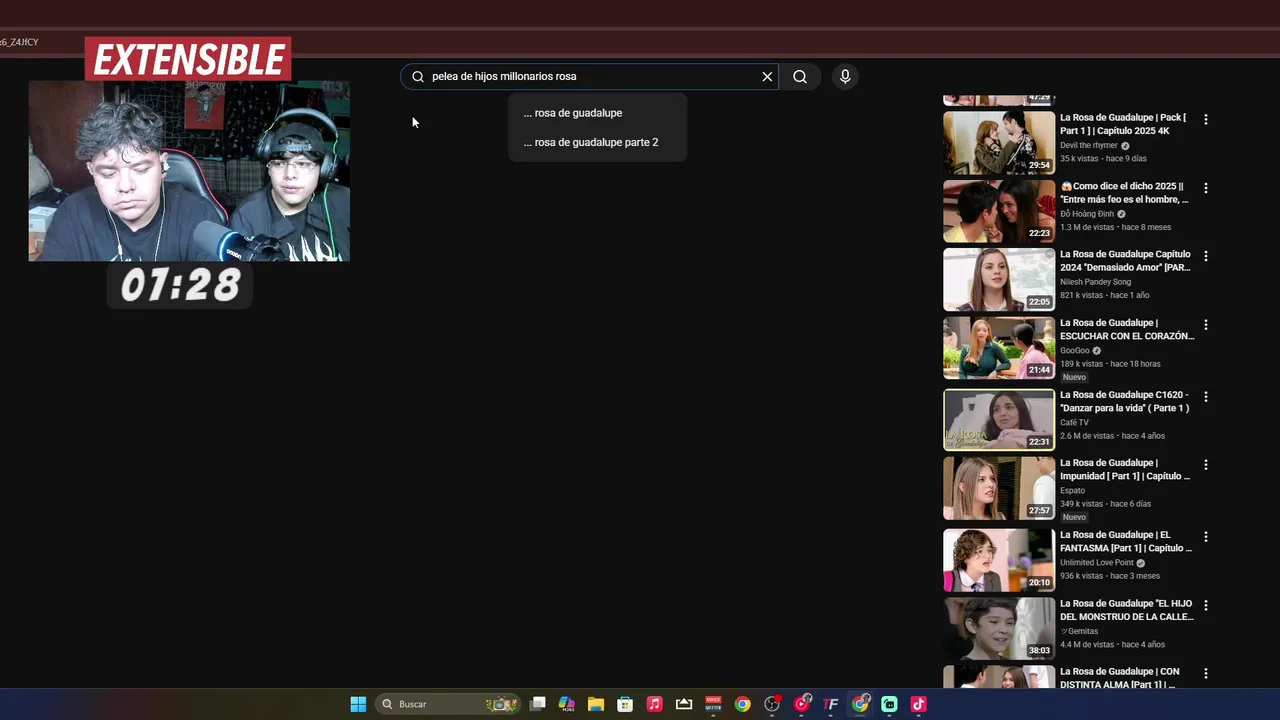Open video title 'Como dice el dicho 2025'
The image size is (1280, 720).
click(1124, 193)
